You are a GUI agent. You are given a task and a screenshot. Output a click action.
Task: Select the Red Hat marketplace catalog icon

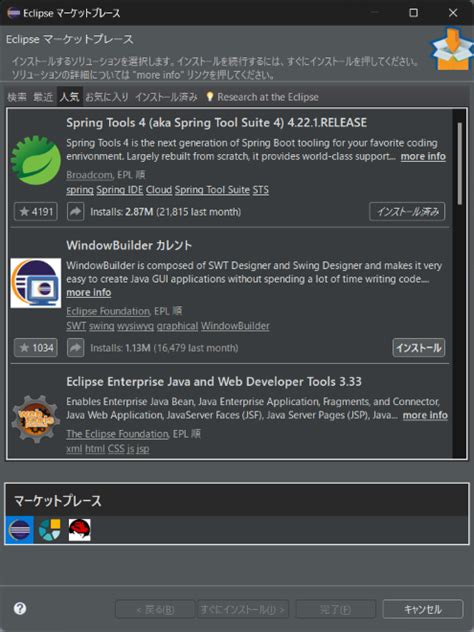pyautogui.click(x=79, y=530)
